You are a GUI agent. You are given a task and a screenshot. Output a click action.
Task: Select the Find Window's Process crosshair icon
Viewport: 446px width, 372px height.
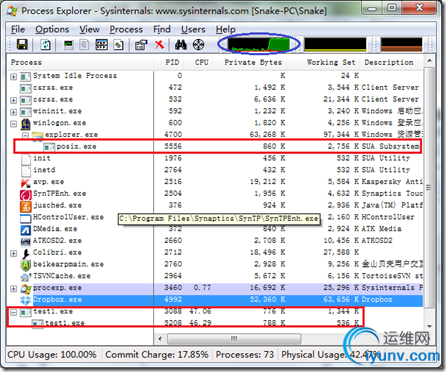tap(199, 44)
